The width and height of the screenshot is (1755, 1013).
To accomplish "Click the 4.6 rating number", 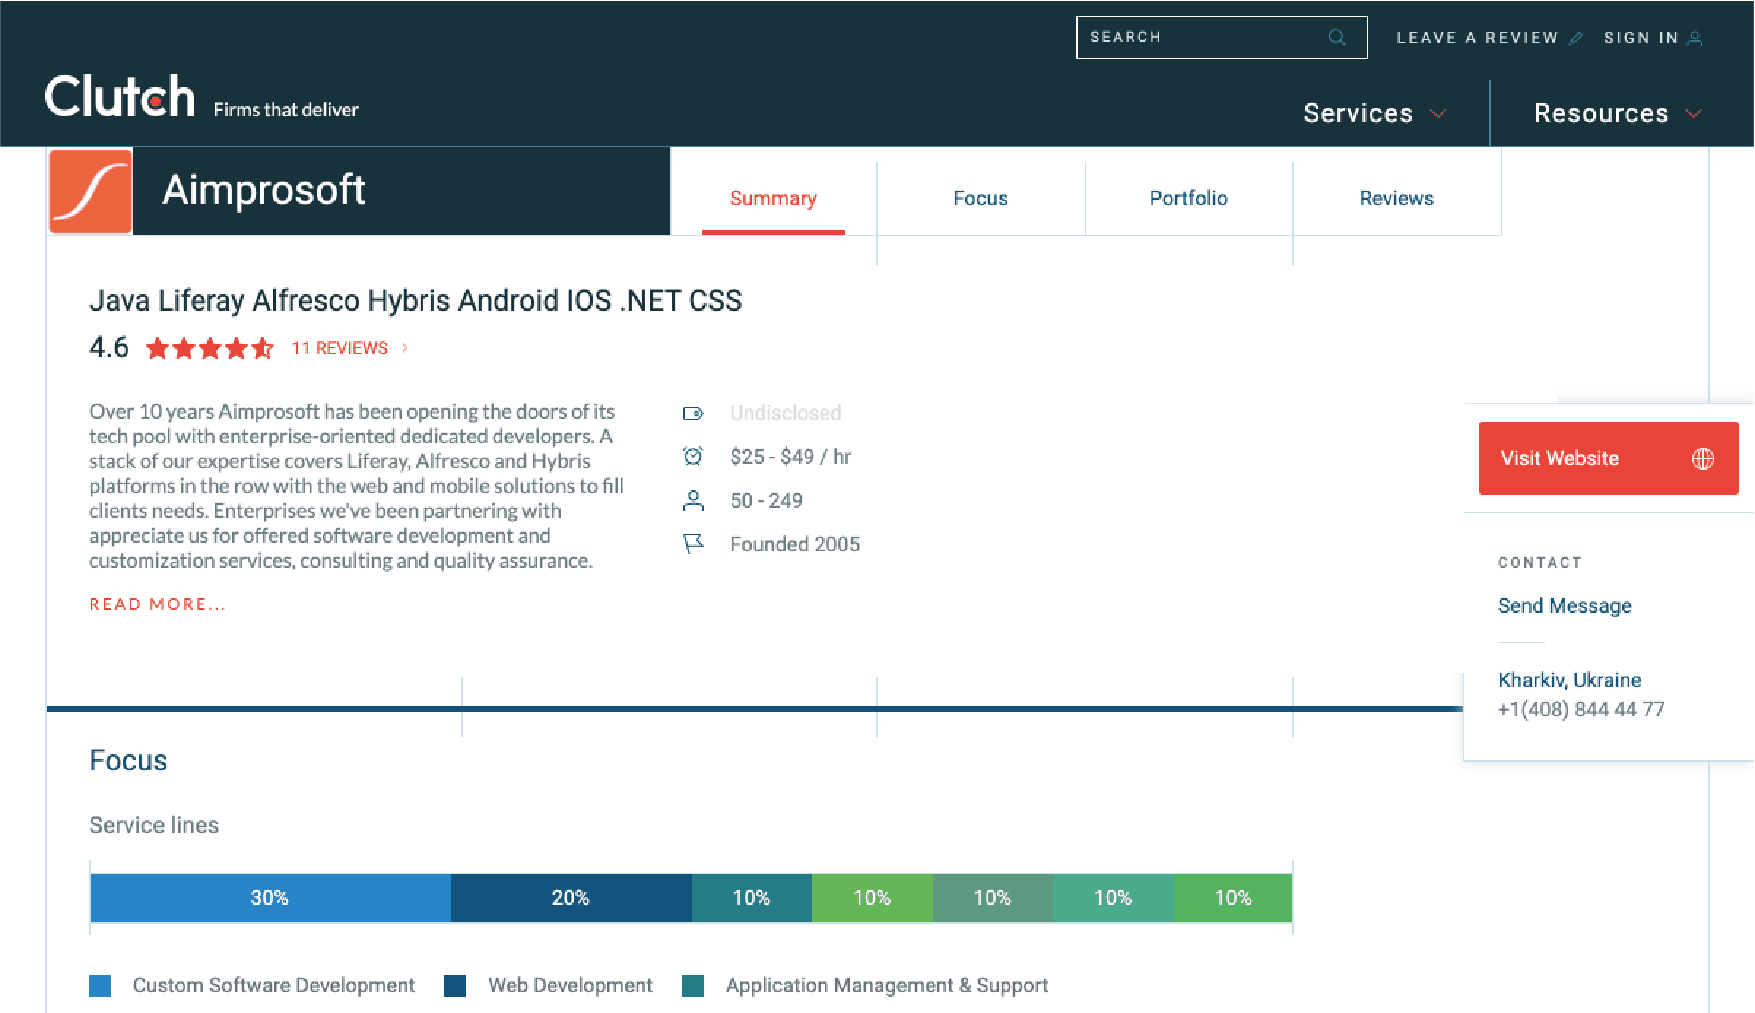I will click(x=109, y=348).
